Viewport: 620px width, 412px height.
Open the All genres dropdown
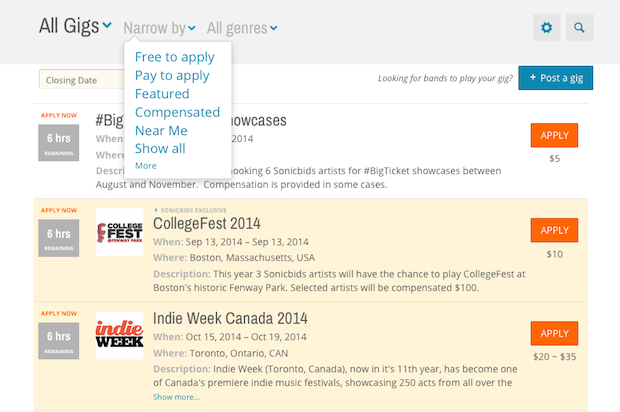click(242, 28)
